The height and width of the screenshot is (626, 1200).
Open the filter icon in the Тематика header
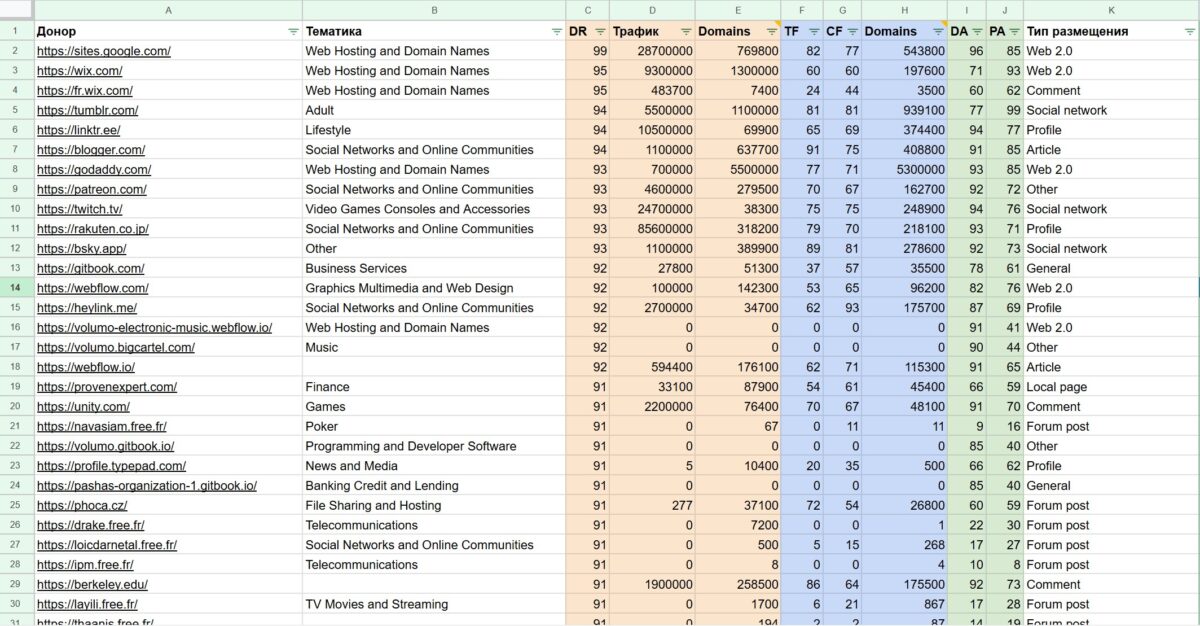[556, 32]
